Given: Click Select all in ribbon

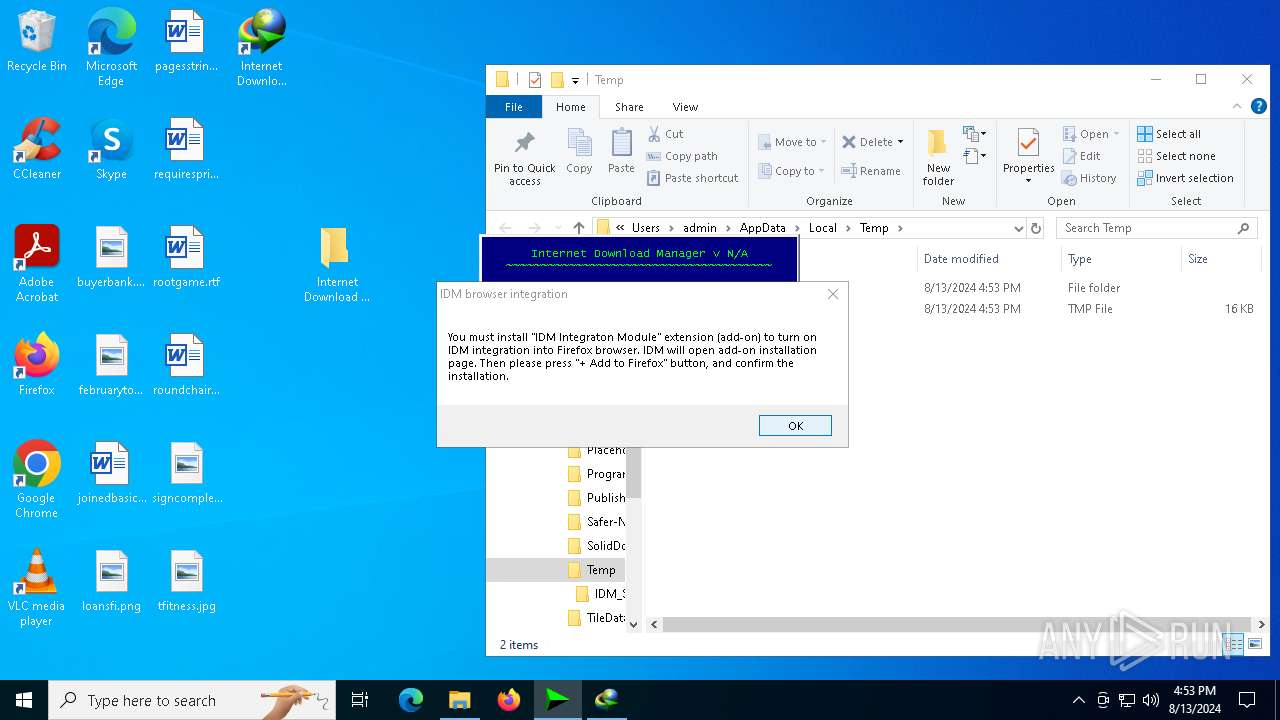Looking at the screenshot, I should point(1169,134).
